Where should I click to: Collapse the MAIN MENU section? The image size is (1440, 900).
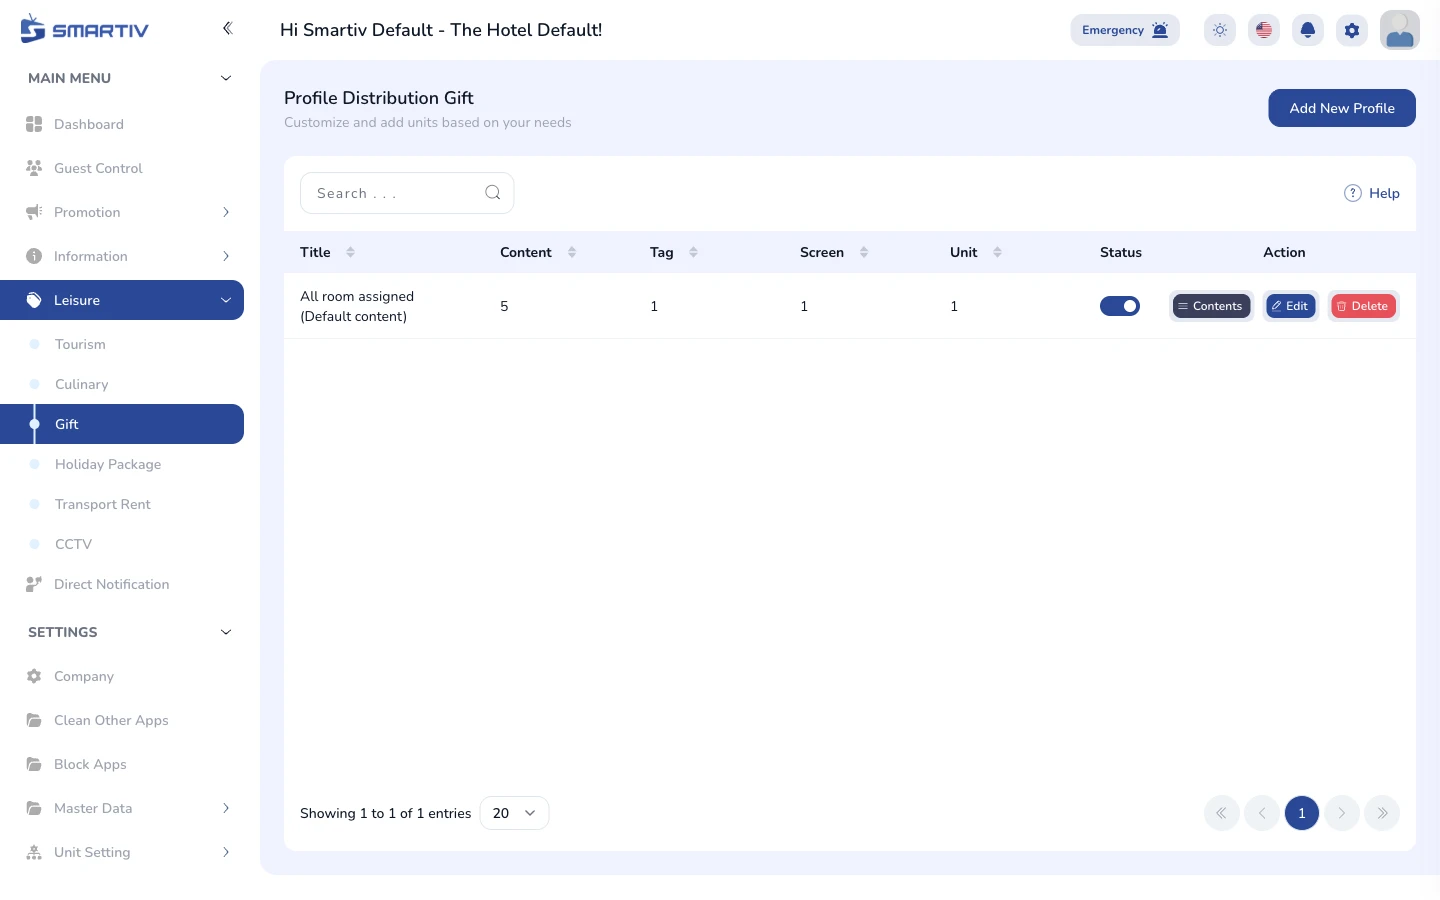tap(226, 78)
